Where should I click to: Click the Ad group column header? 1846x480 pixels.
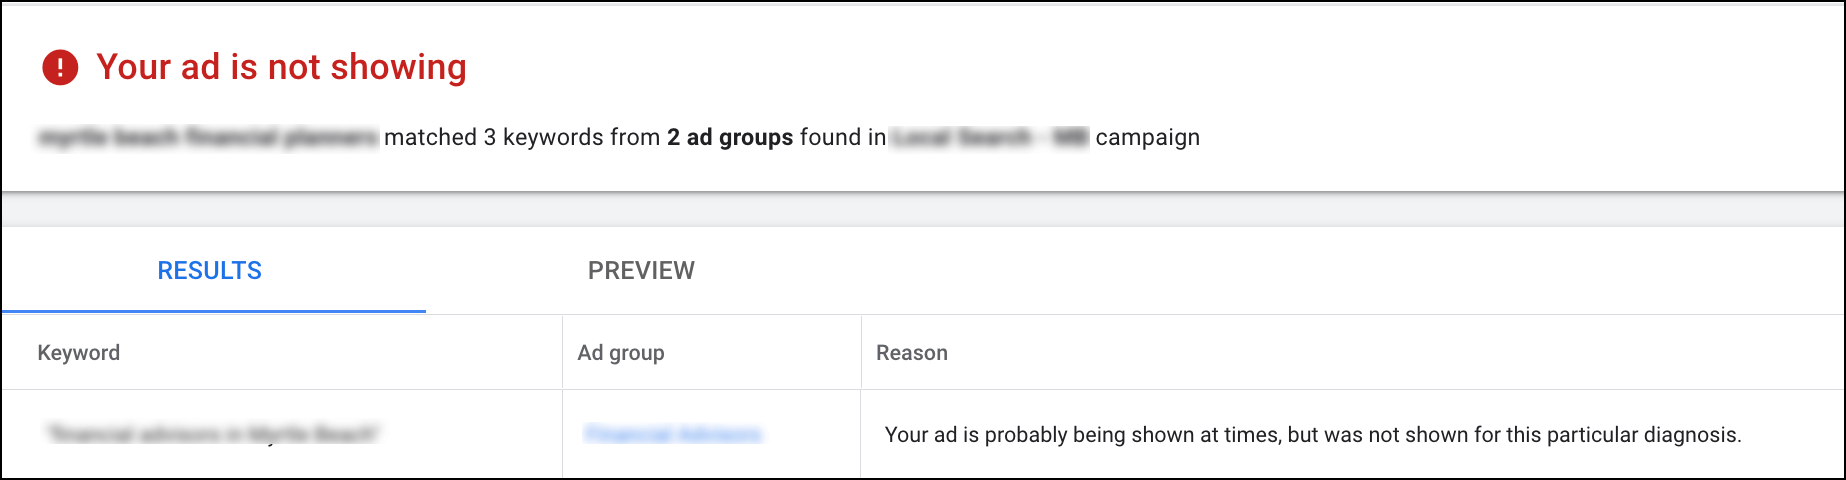coord(621,352)
